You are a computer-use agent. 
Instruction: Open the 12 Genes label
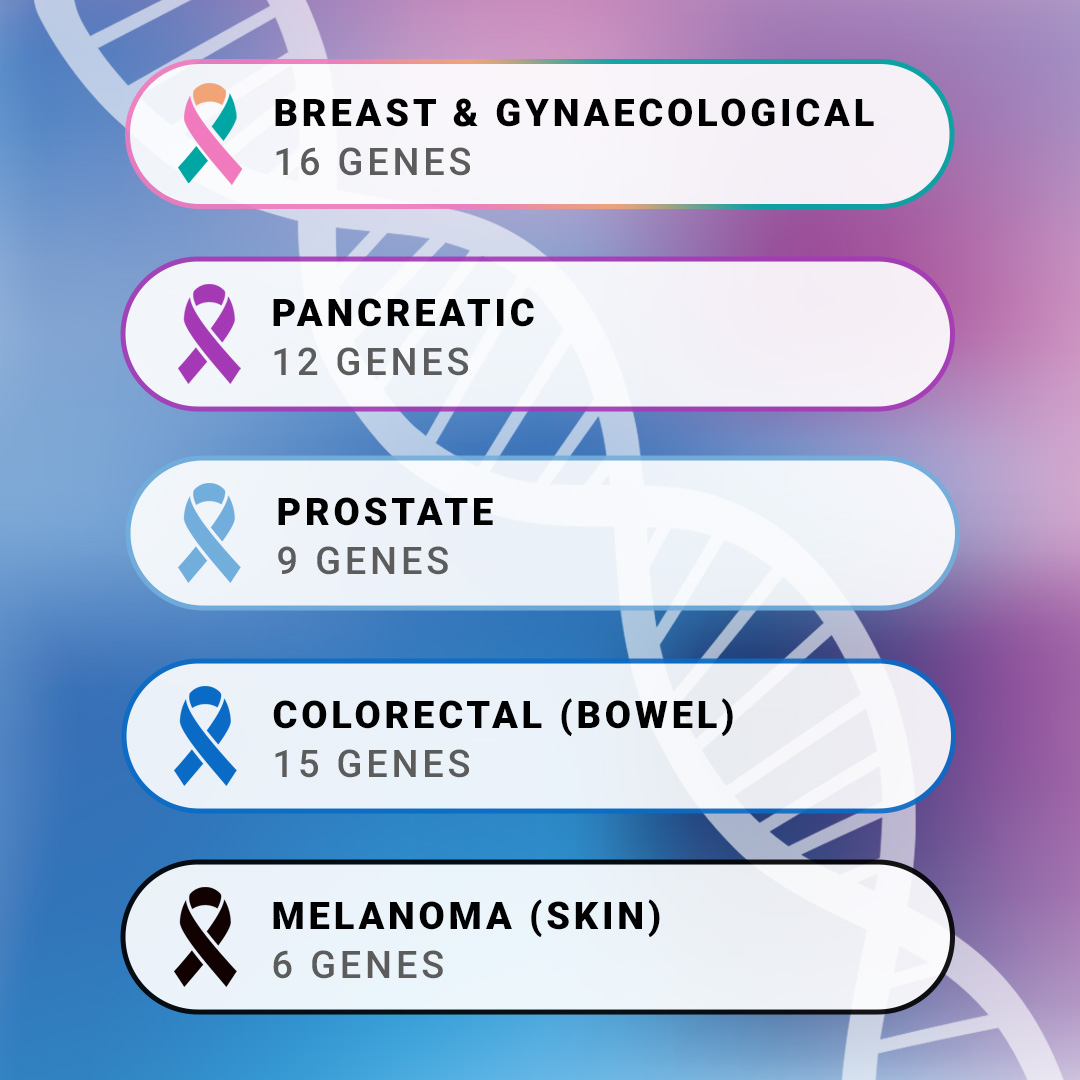pos(371,362)
